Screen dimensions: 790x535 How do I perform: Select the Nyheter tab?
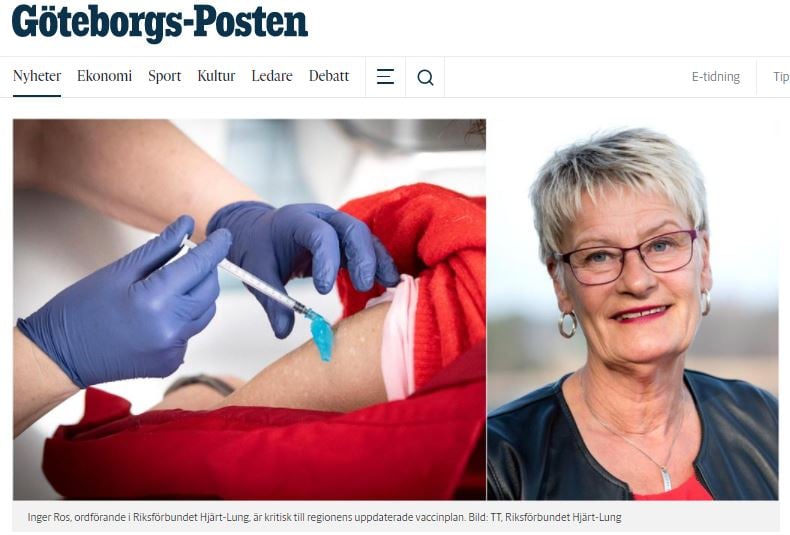[37, 76]
